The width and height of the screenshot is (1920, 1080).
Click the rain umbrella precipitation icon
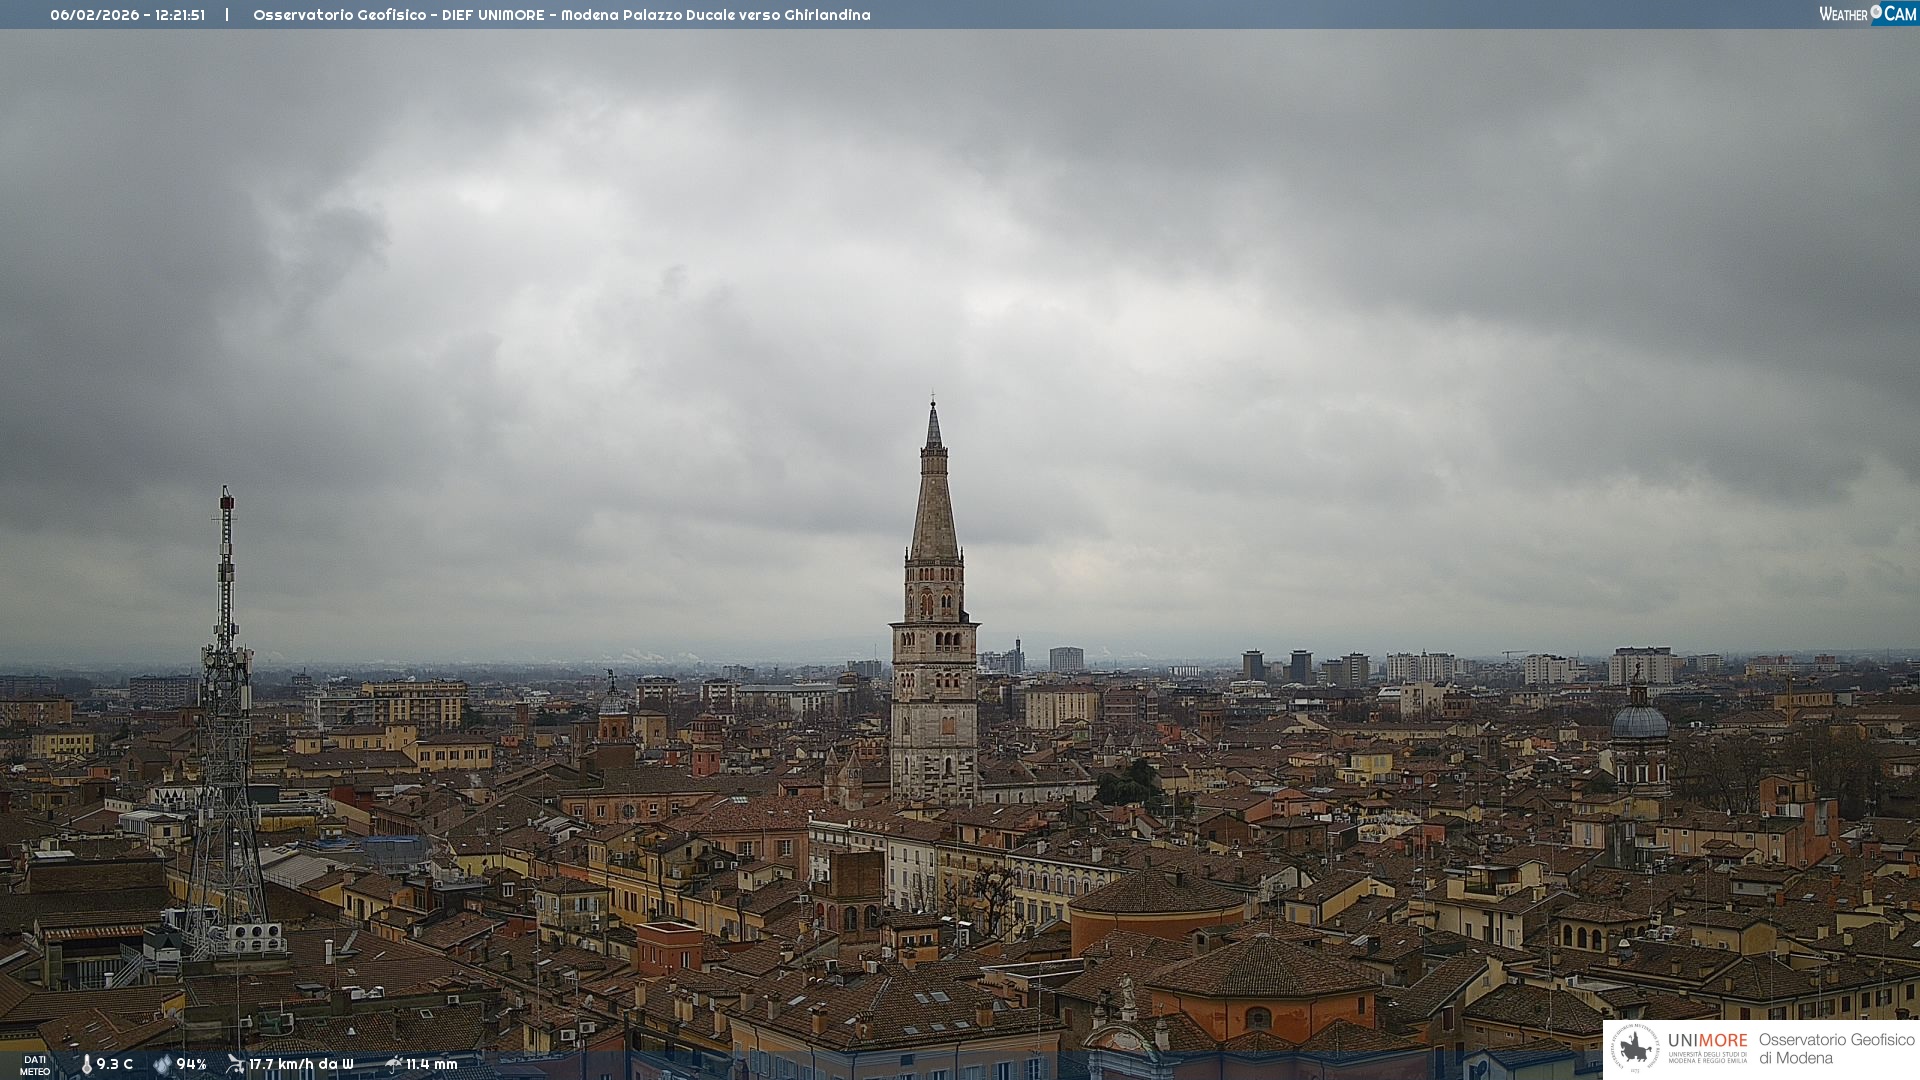pos(393,1064)
